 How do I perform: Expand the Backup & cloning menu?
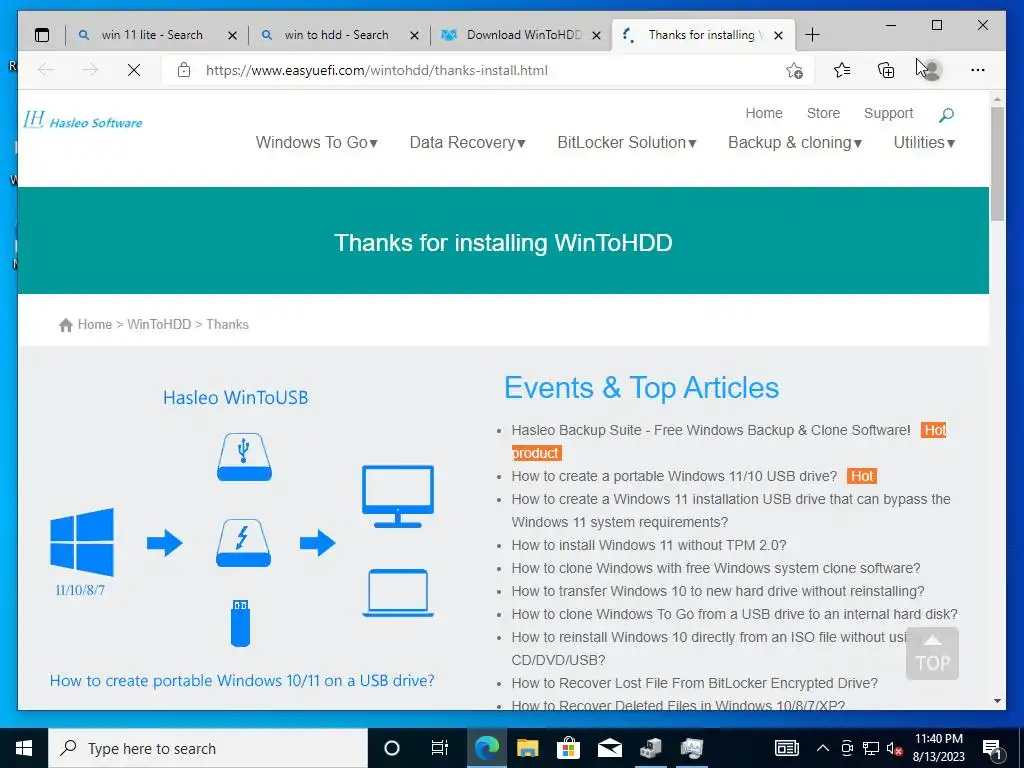click(795, 142)
